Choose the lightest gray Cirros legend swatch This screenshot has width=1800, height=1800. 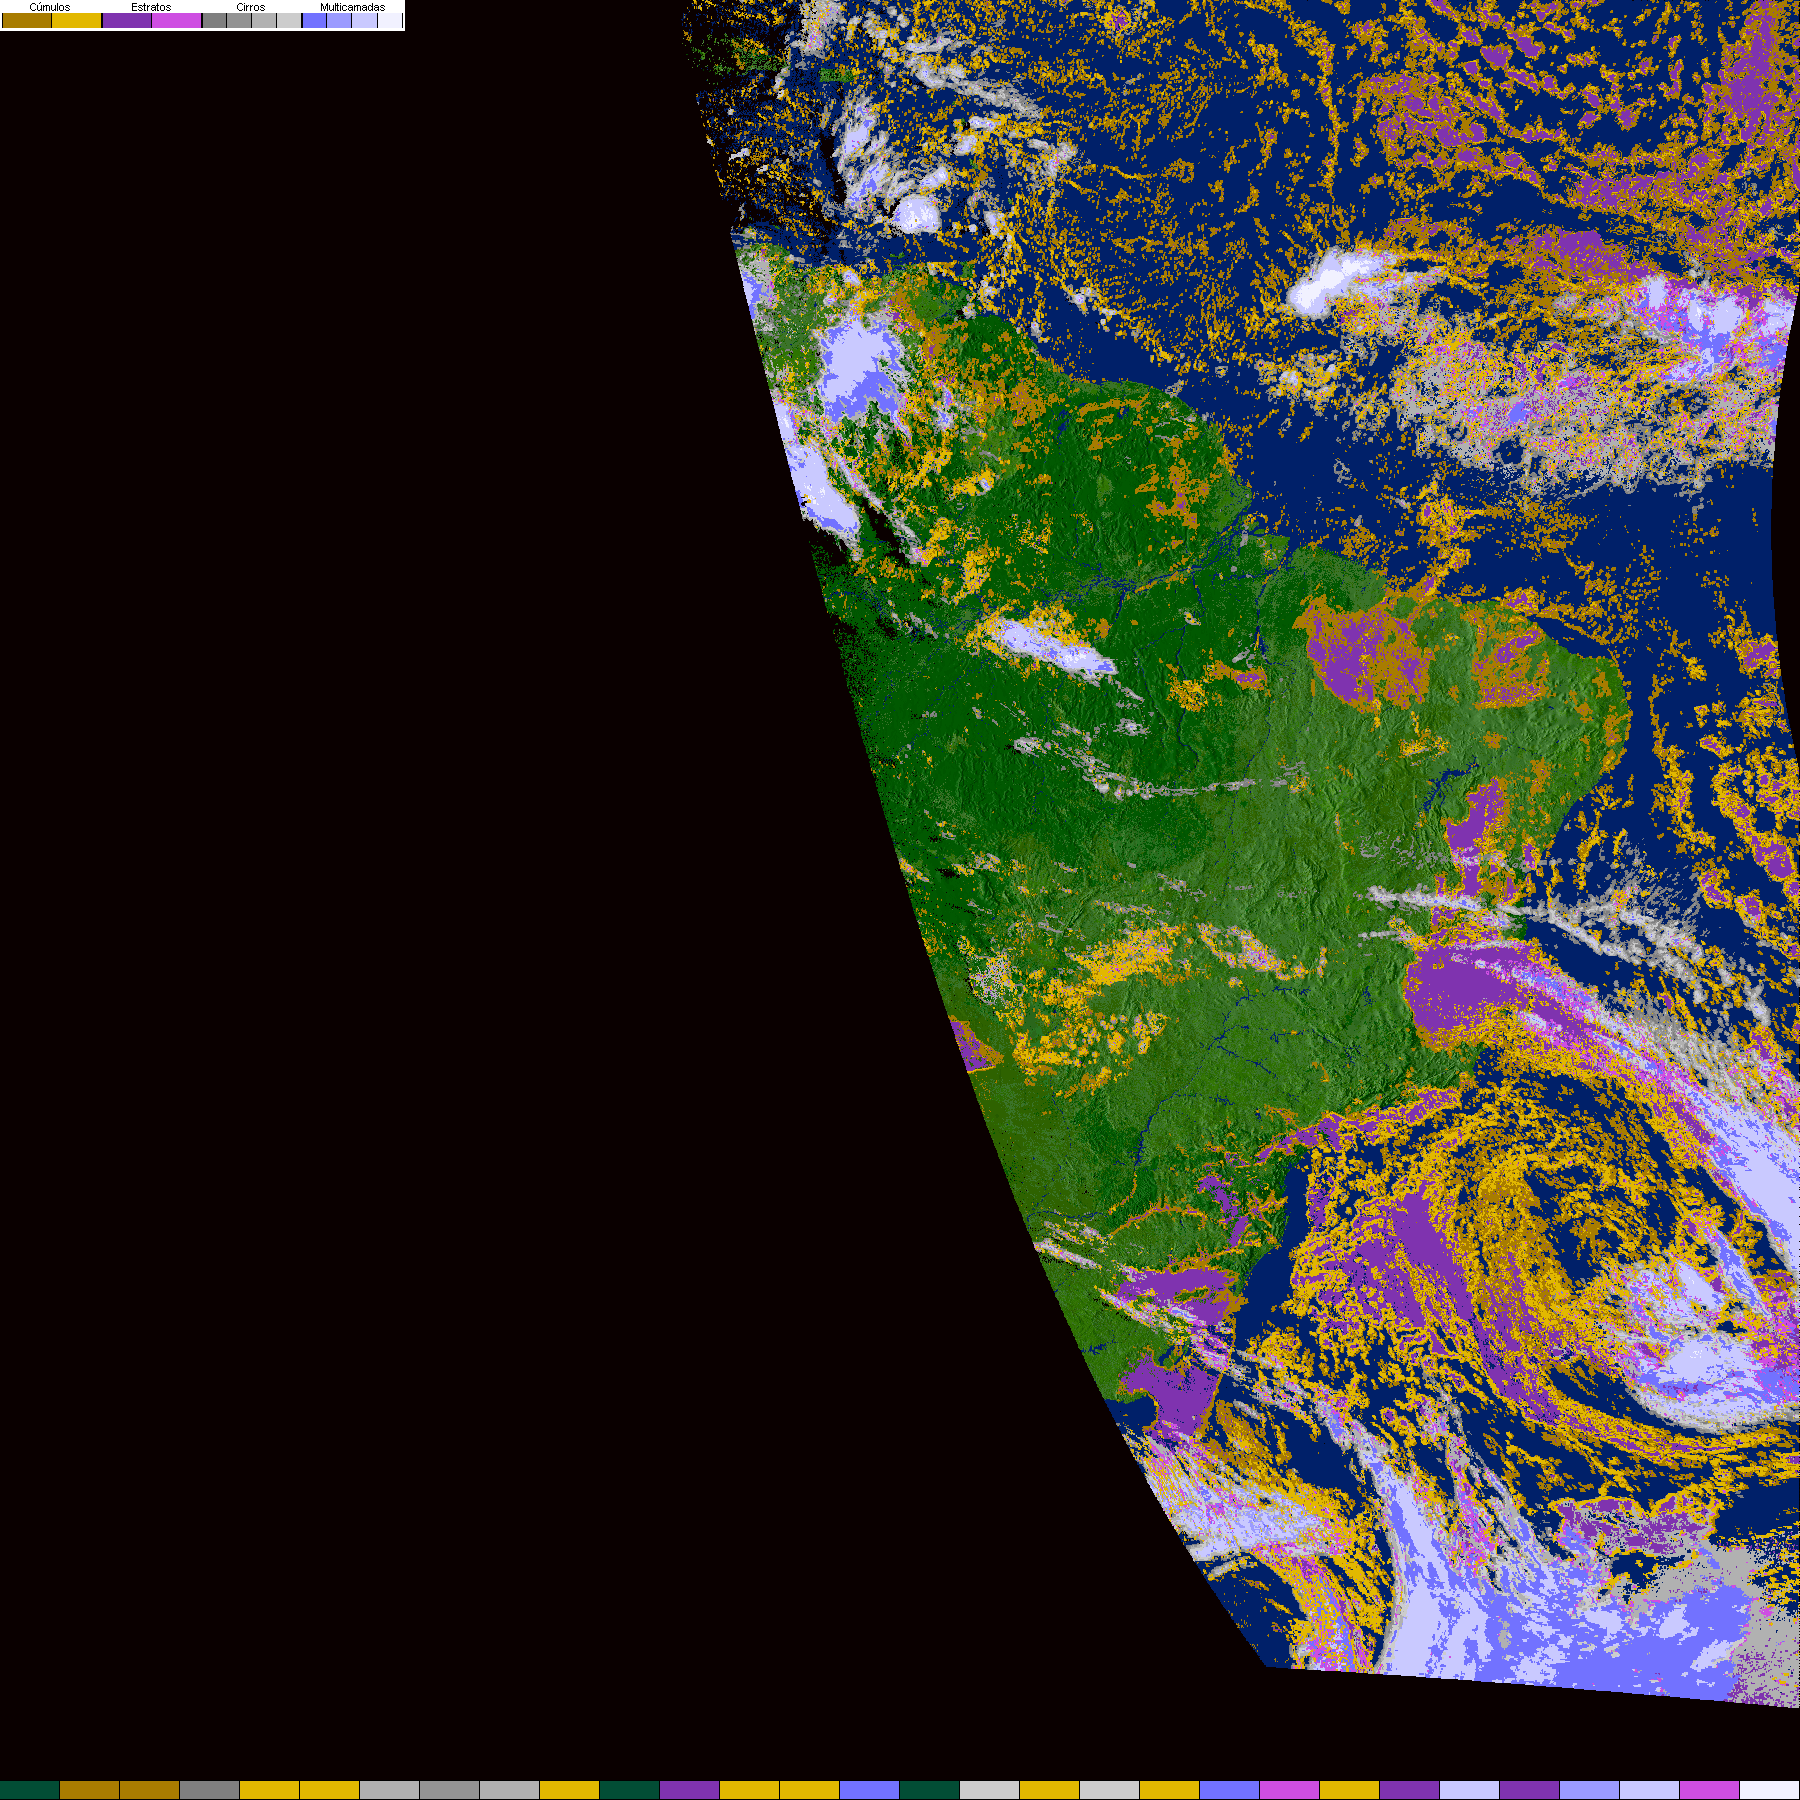(289, 20)
